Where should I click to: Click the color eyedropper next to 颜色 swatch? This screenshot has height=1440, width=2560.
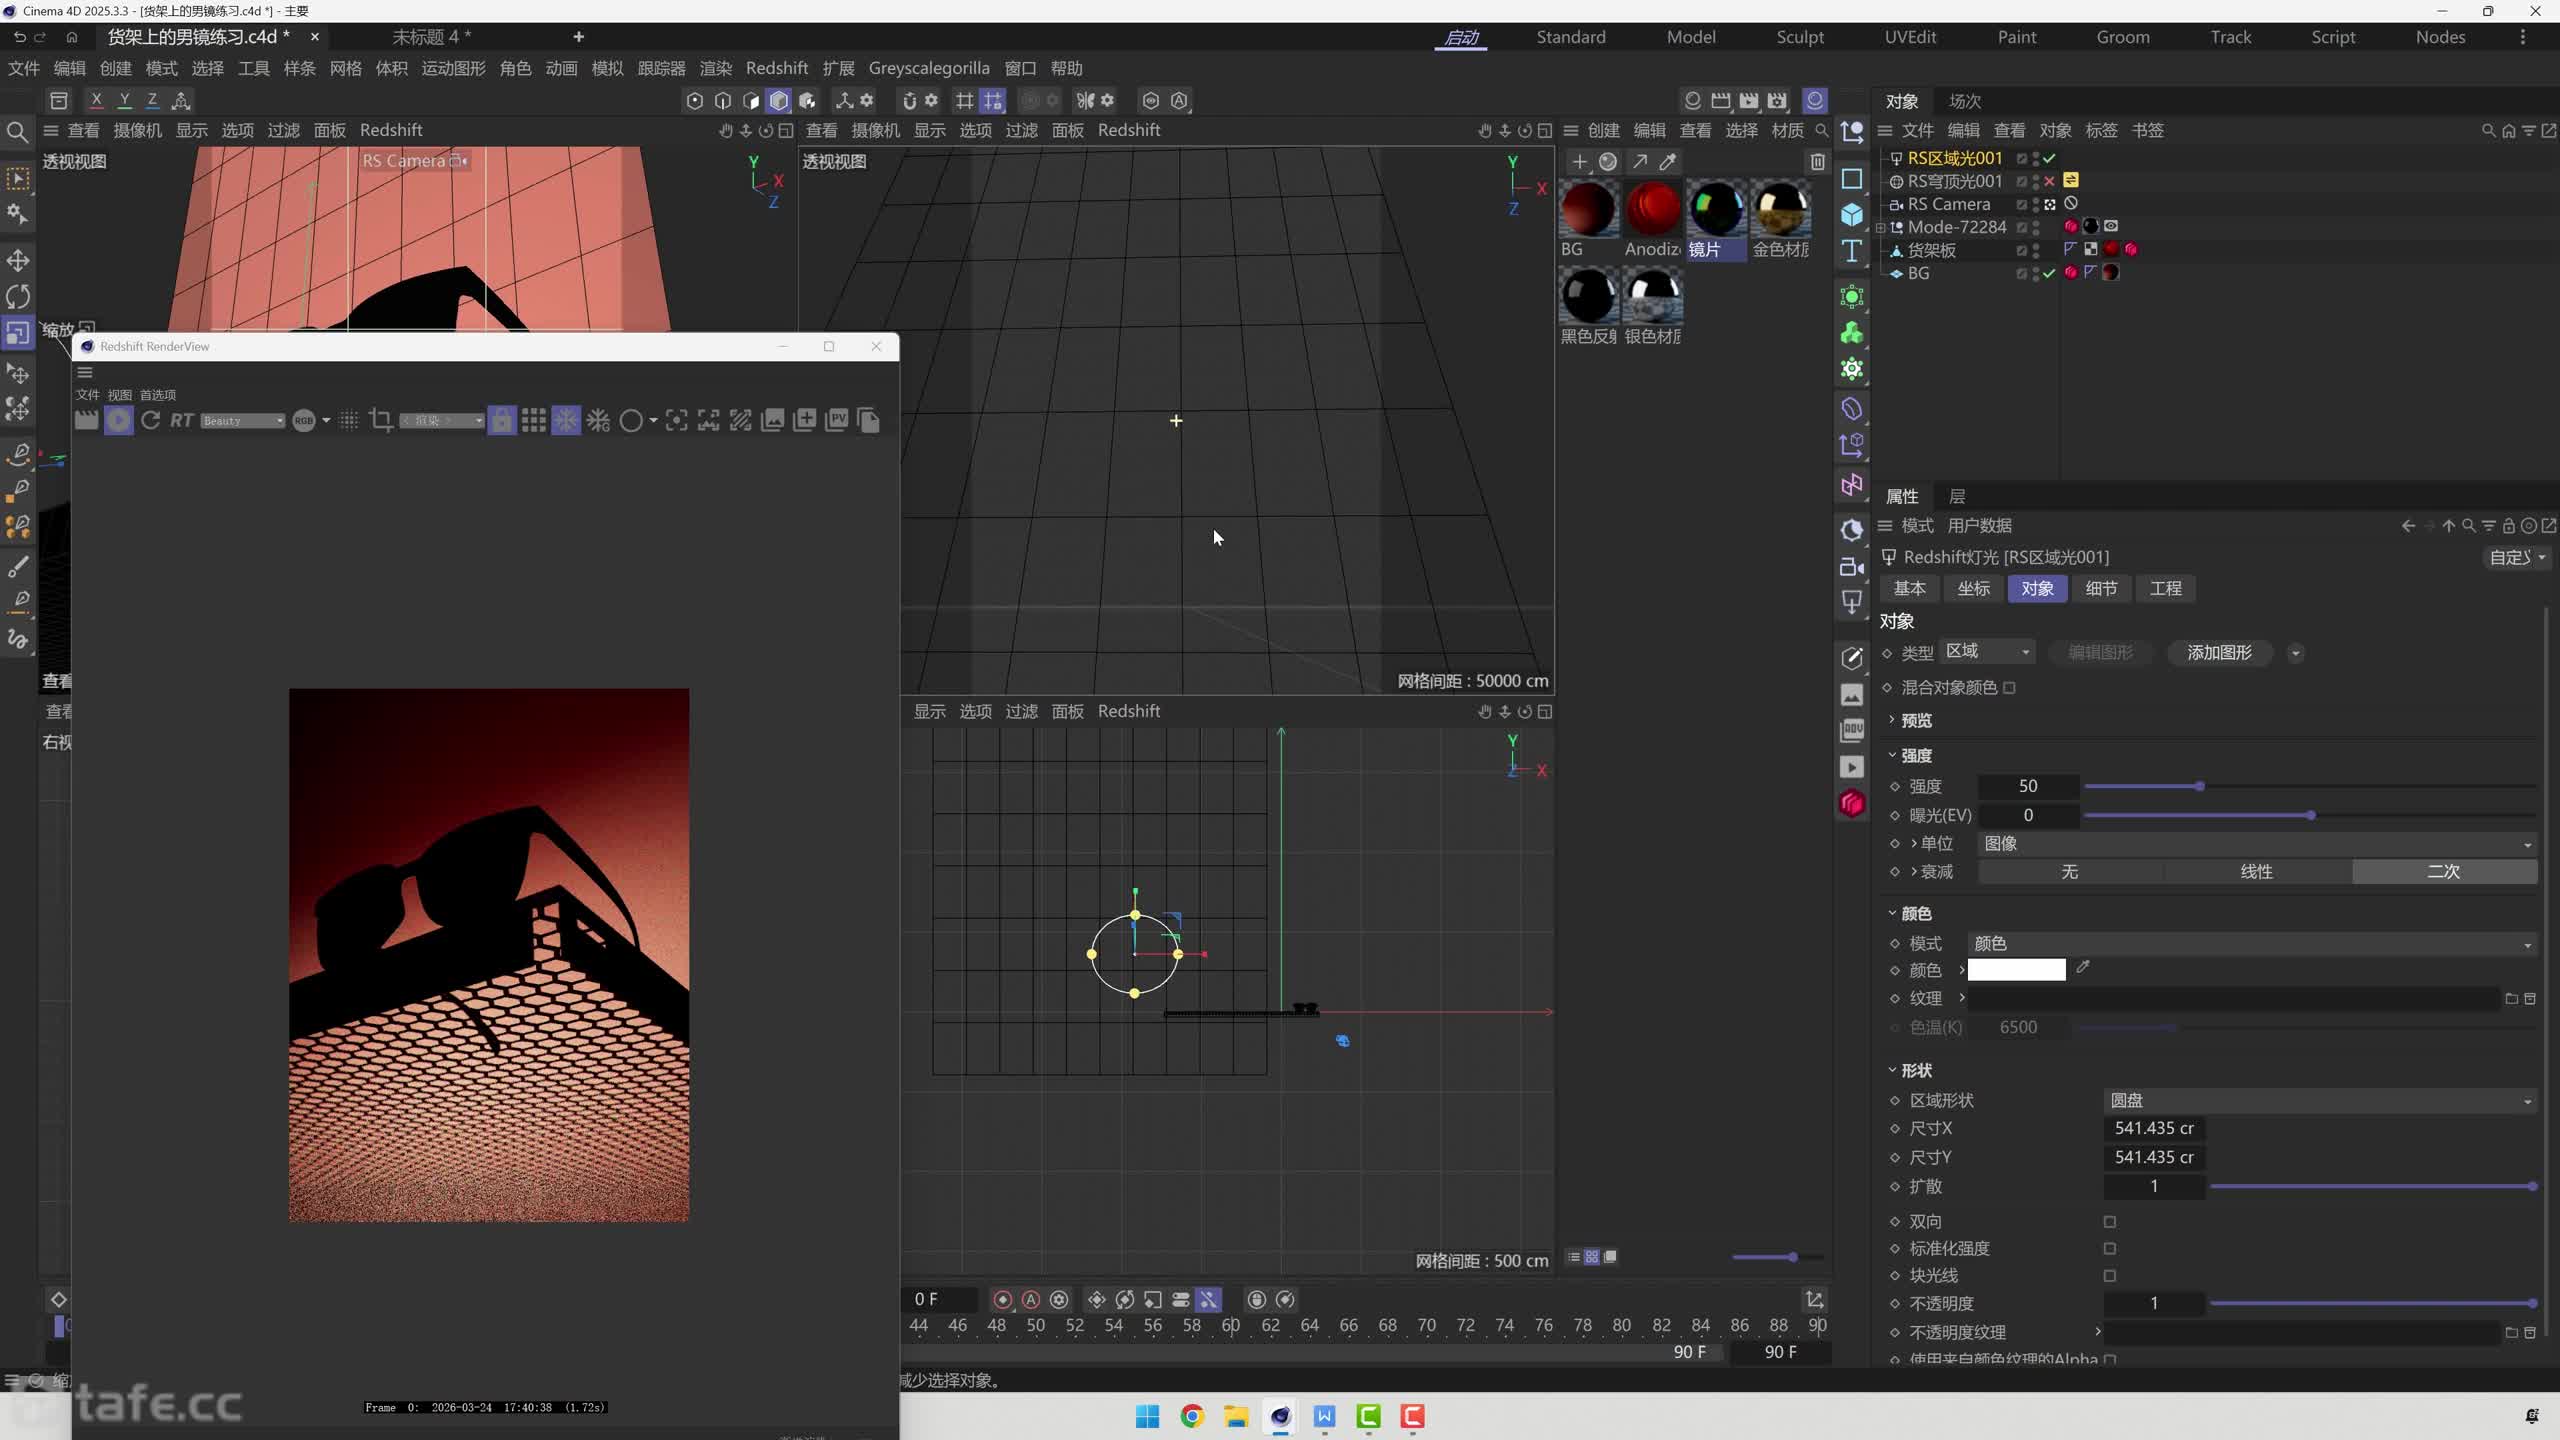pos(2083,967)
